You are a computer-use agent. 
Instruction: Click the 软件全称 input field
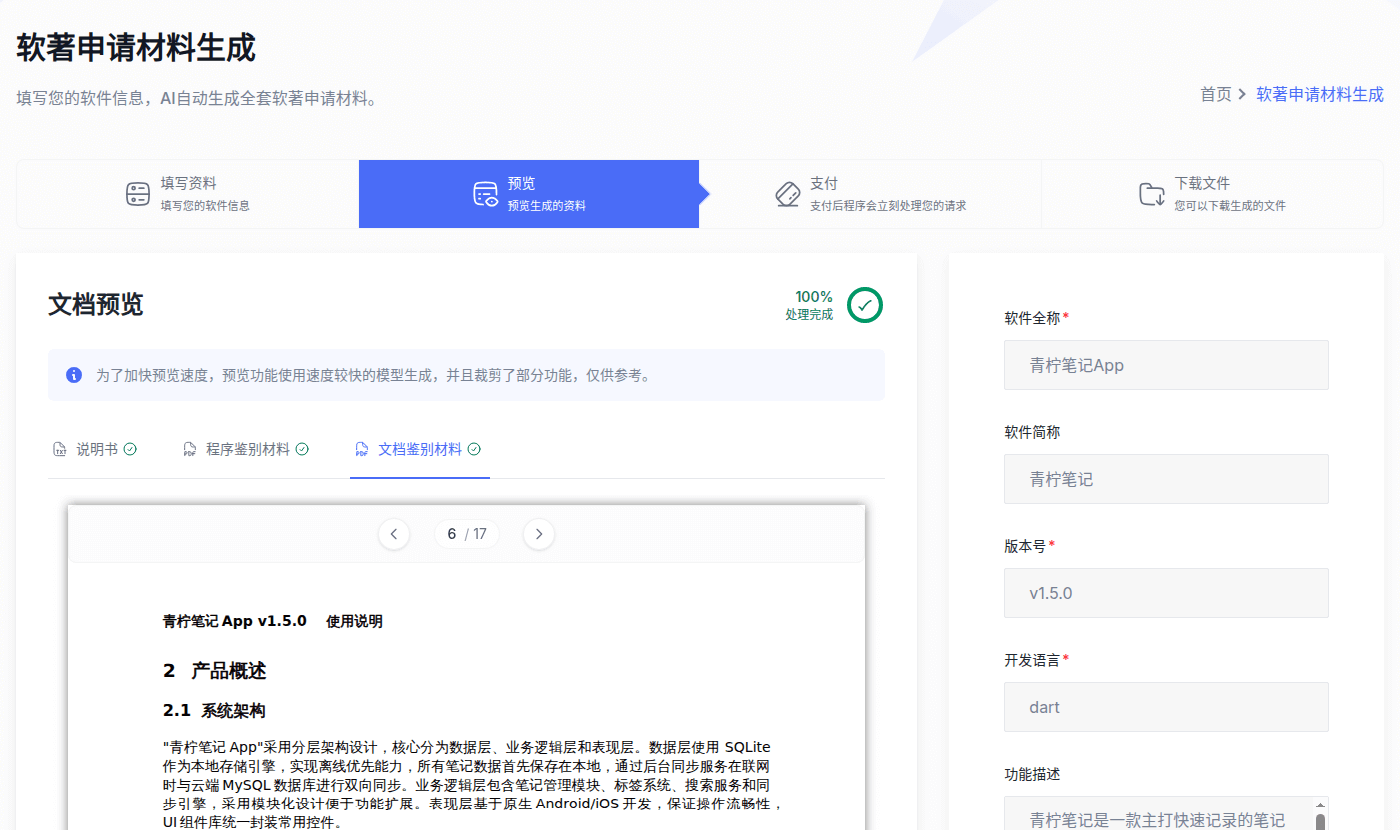click(1166, 365)
